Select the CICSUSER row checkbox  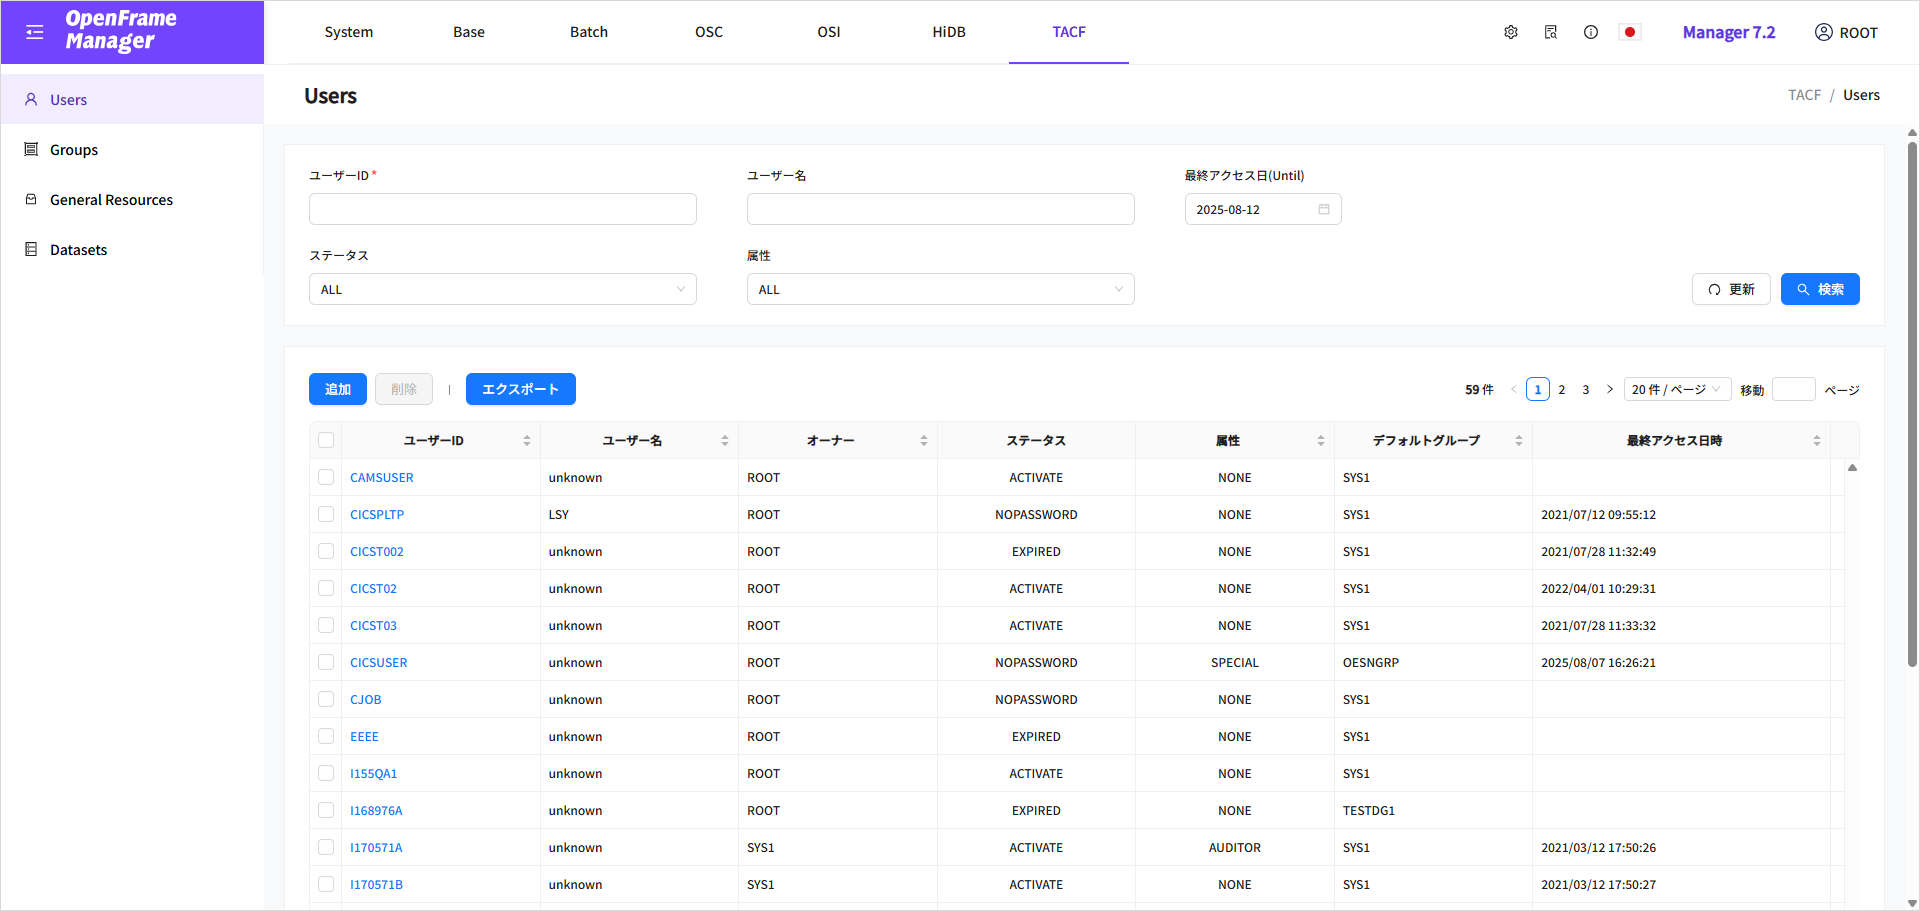[326, 662]
